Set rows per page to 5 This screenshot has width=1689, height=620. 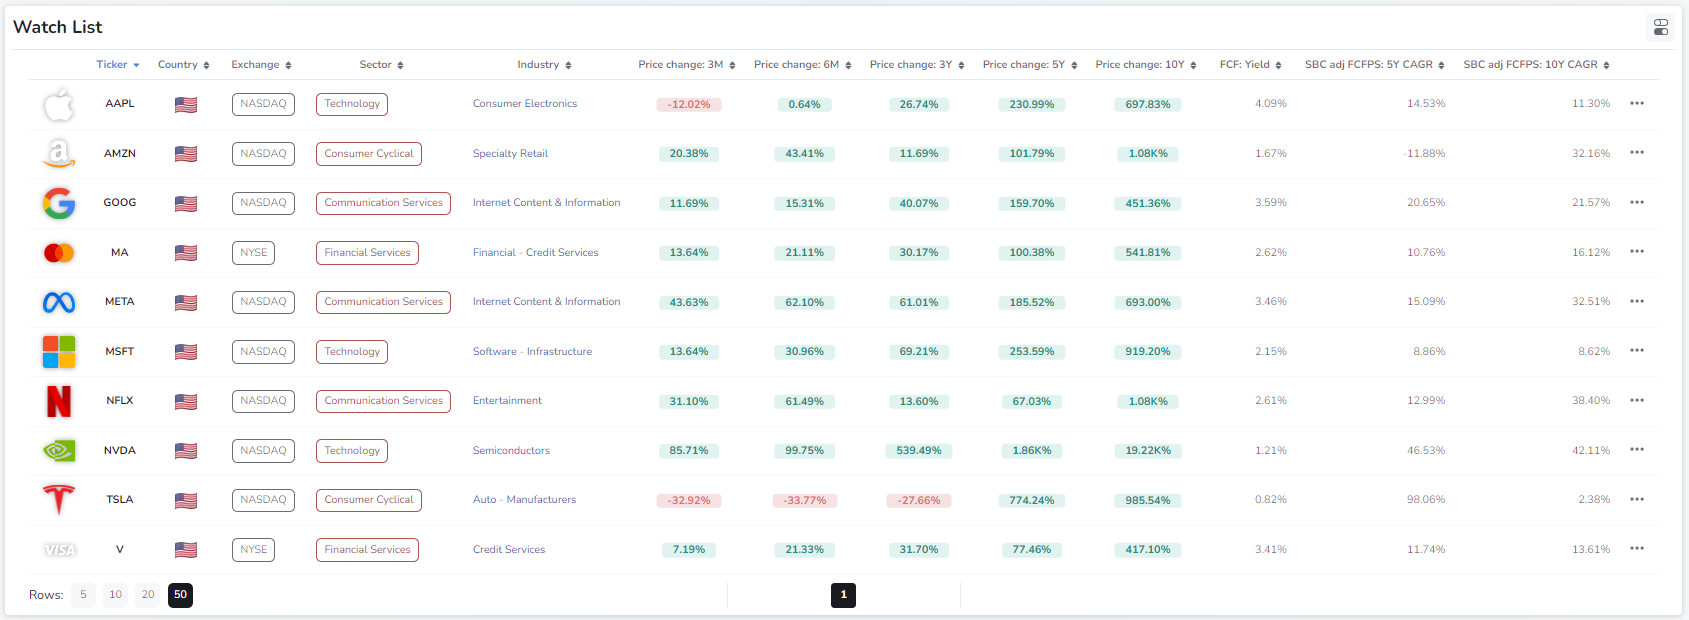click(83, 595)
